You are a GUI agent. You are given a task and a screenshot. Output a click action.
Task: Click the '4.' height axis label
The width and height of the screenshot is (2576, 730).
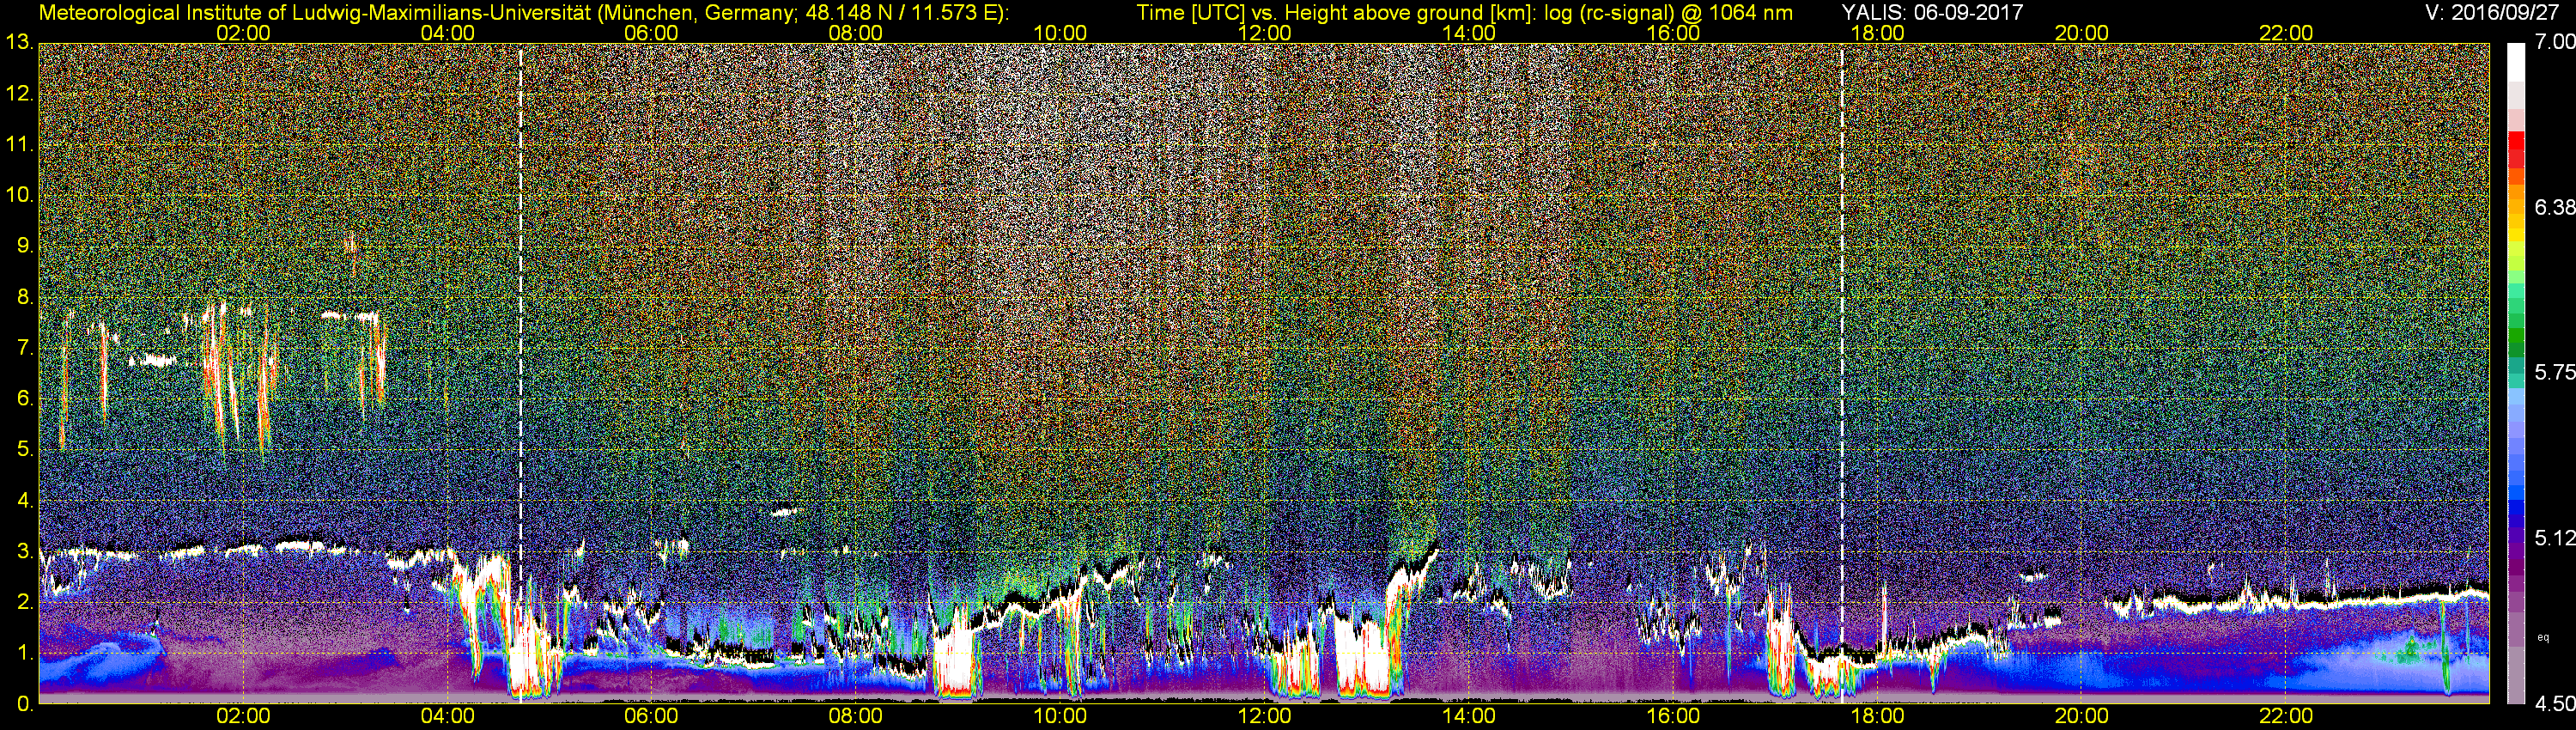(x=24, y=500)
